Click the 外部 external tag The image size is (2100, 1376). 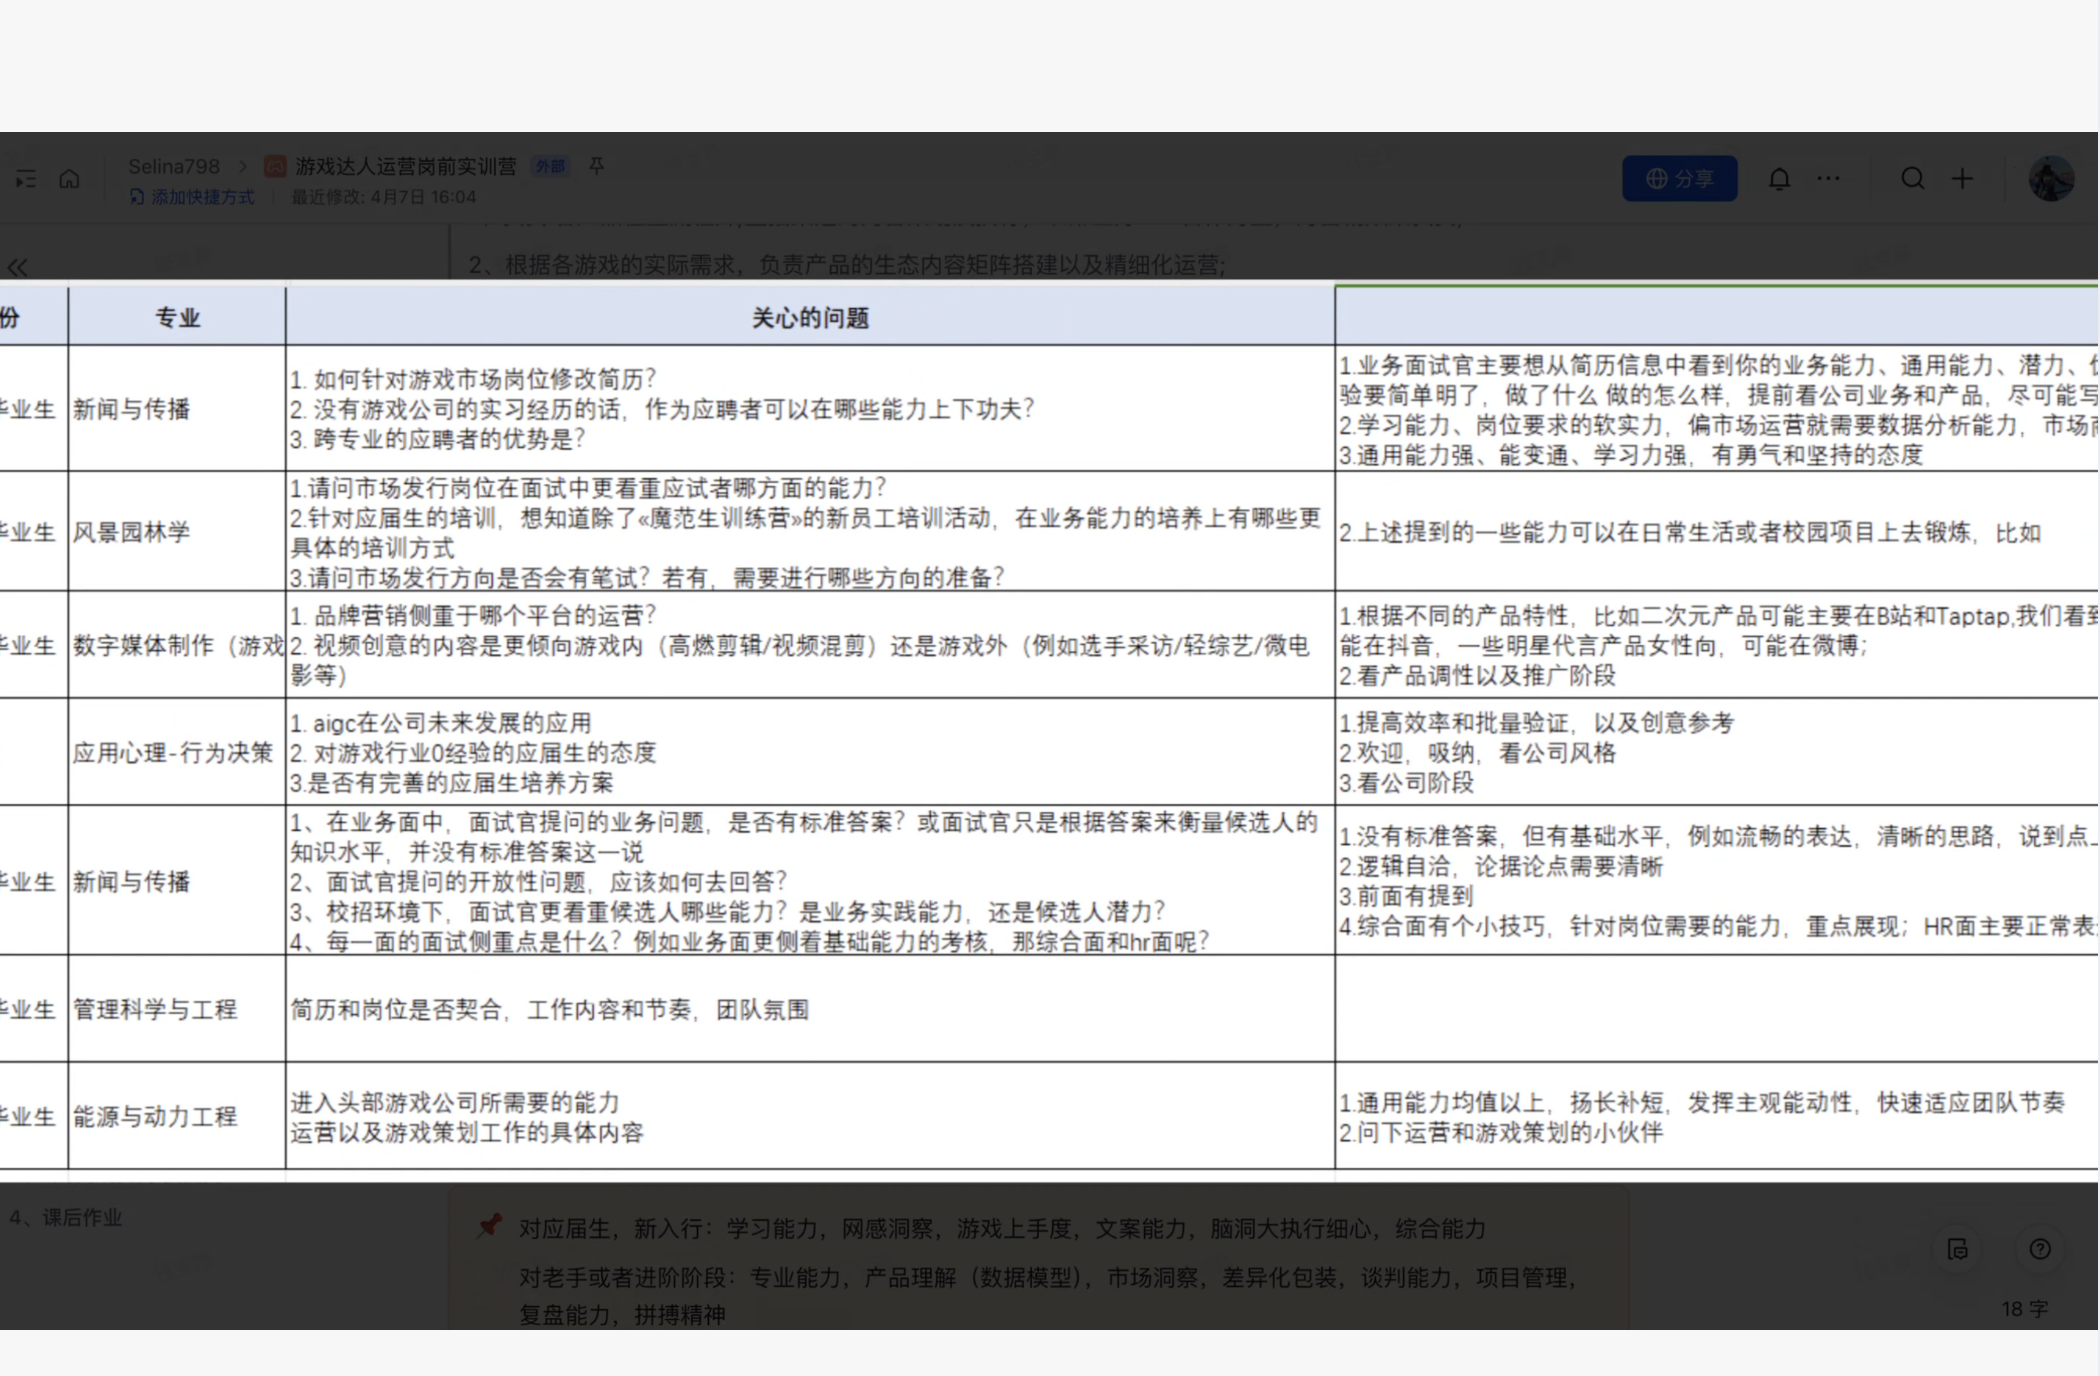[x=550, y=167]
